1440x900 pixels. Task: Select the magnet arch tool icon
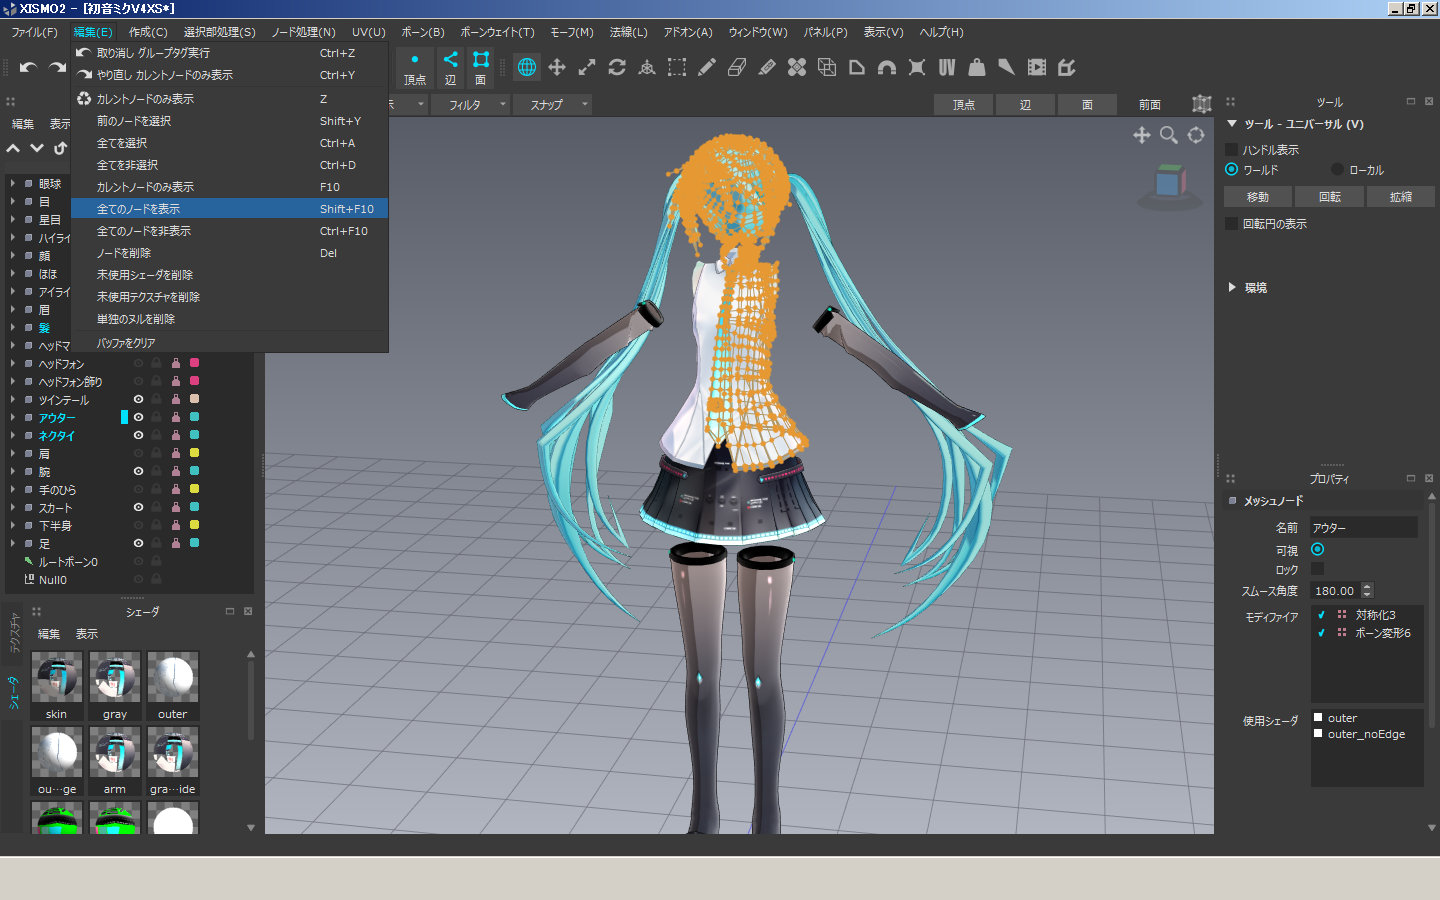point(887,67)
